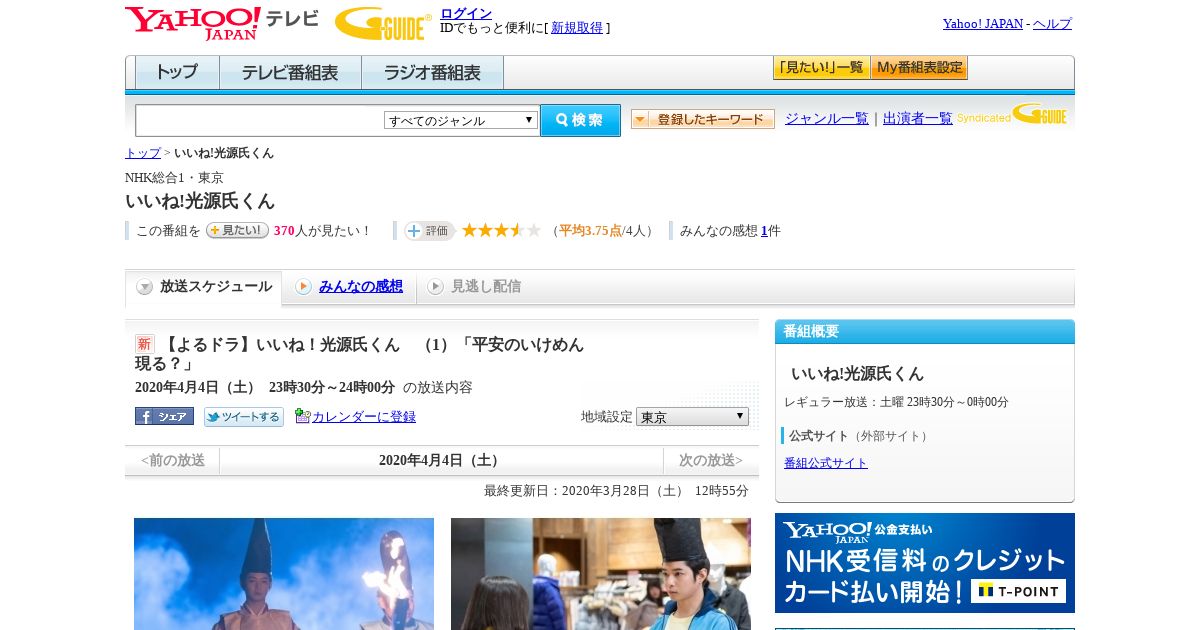
Task: Click the 番組概要 panel header
Action: (x=925, y=332)
